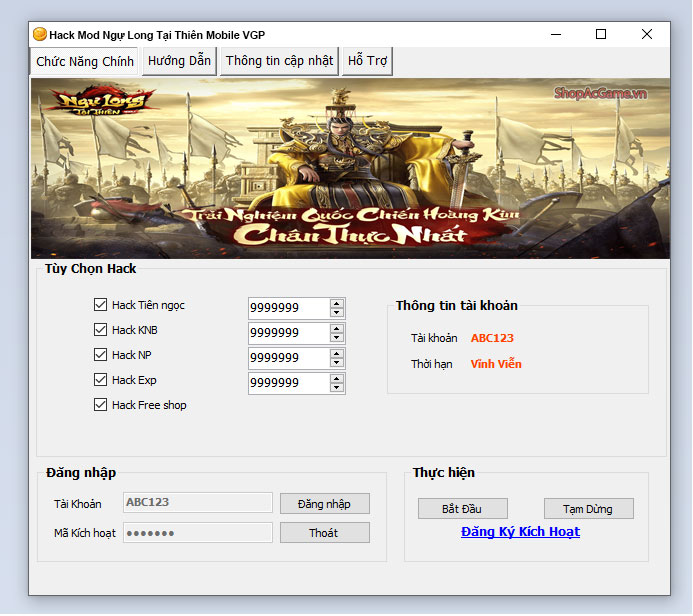Decrease the Hack KNB value with down arrow
693x616 pixels.
click(337, 338)
